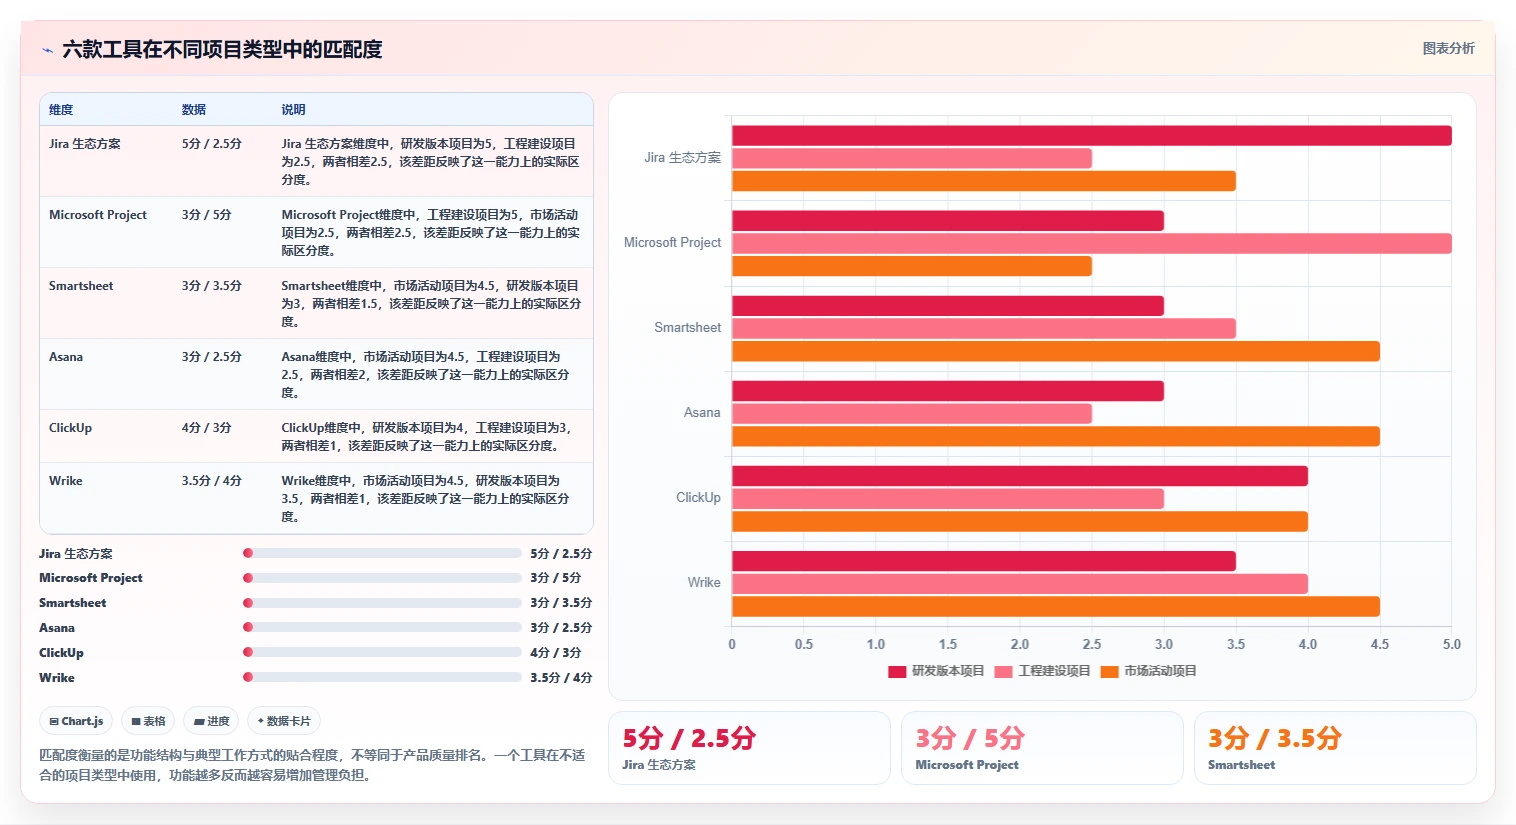Click the 六款工具在不同项目类型中的匹配度 title
The image size is (1516, 825).
click(222, 49)
